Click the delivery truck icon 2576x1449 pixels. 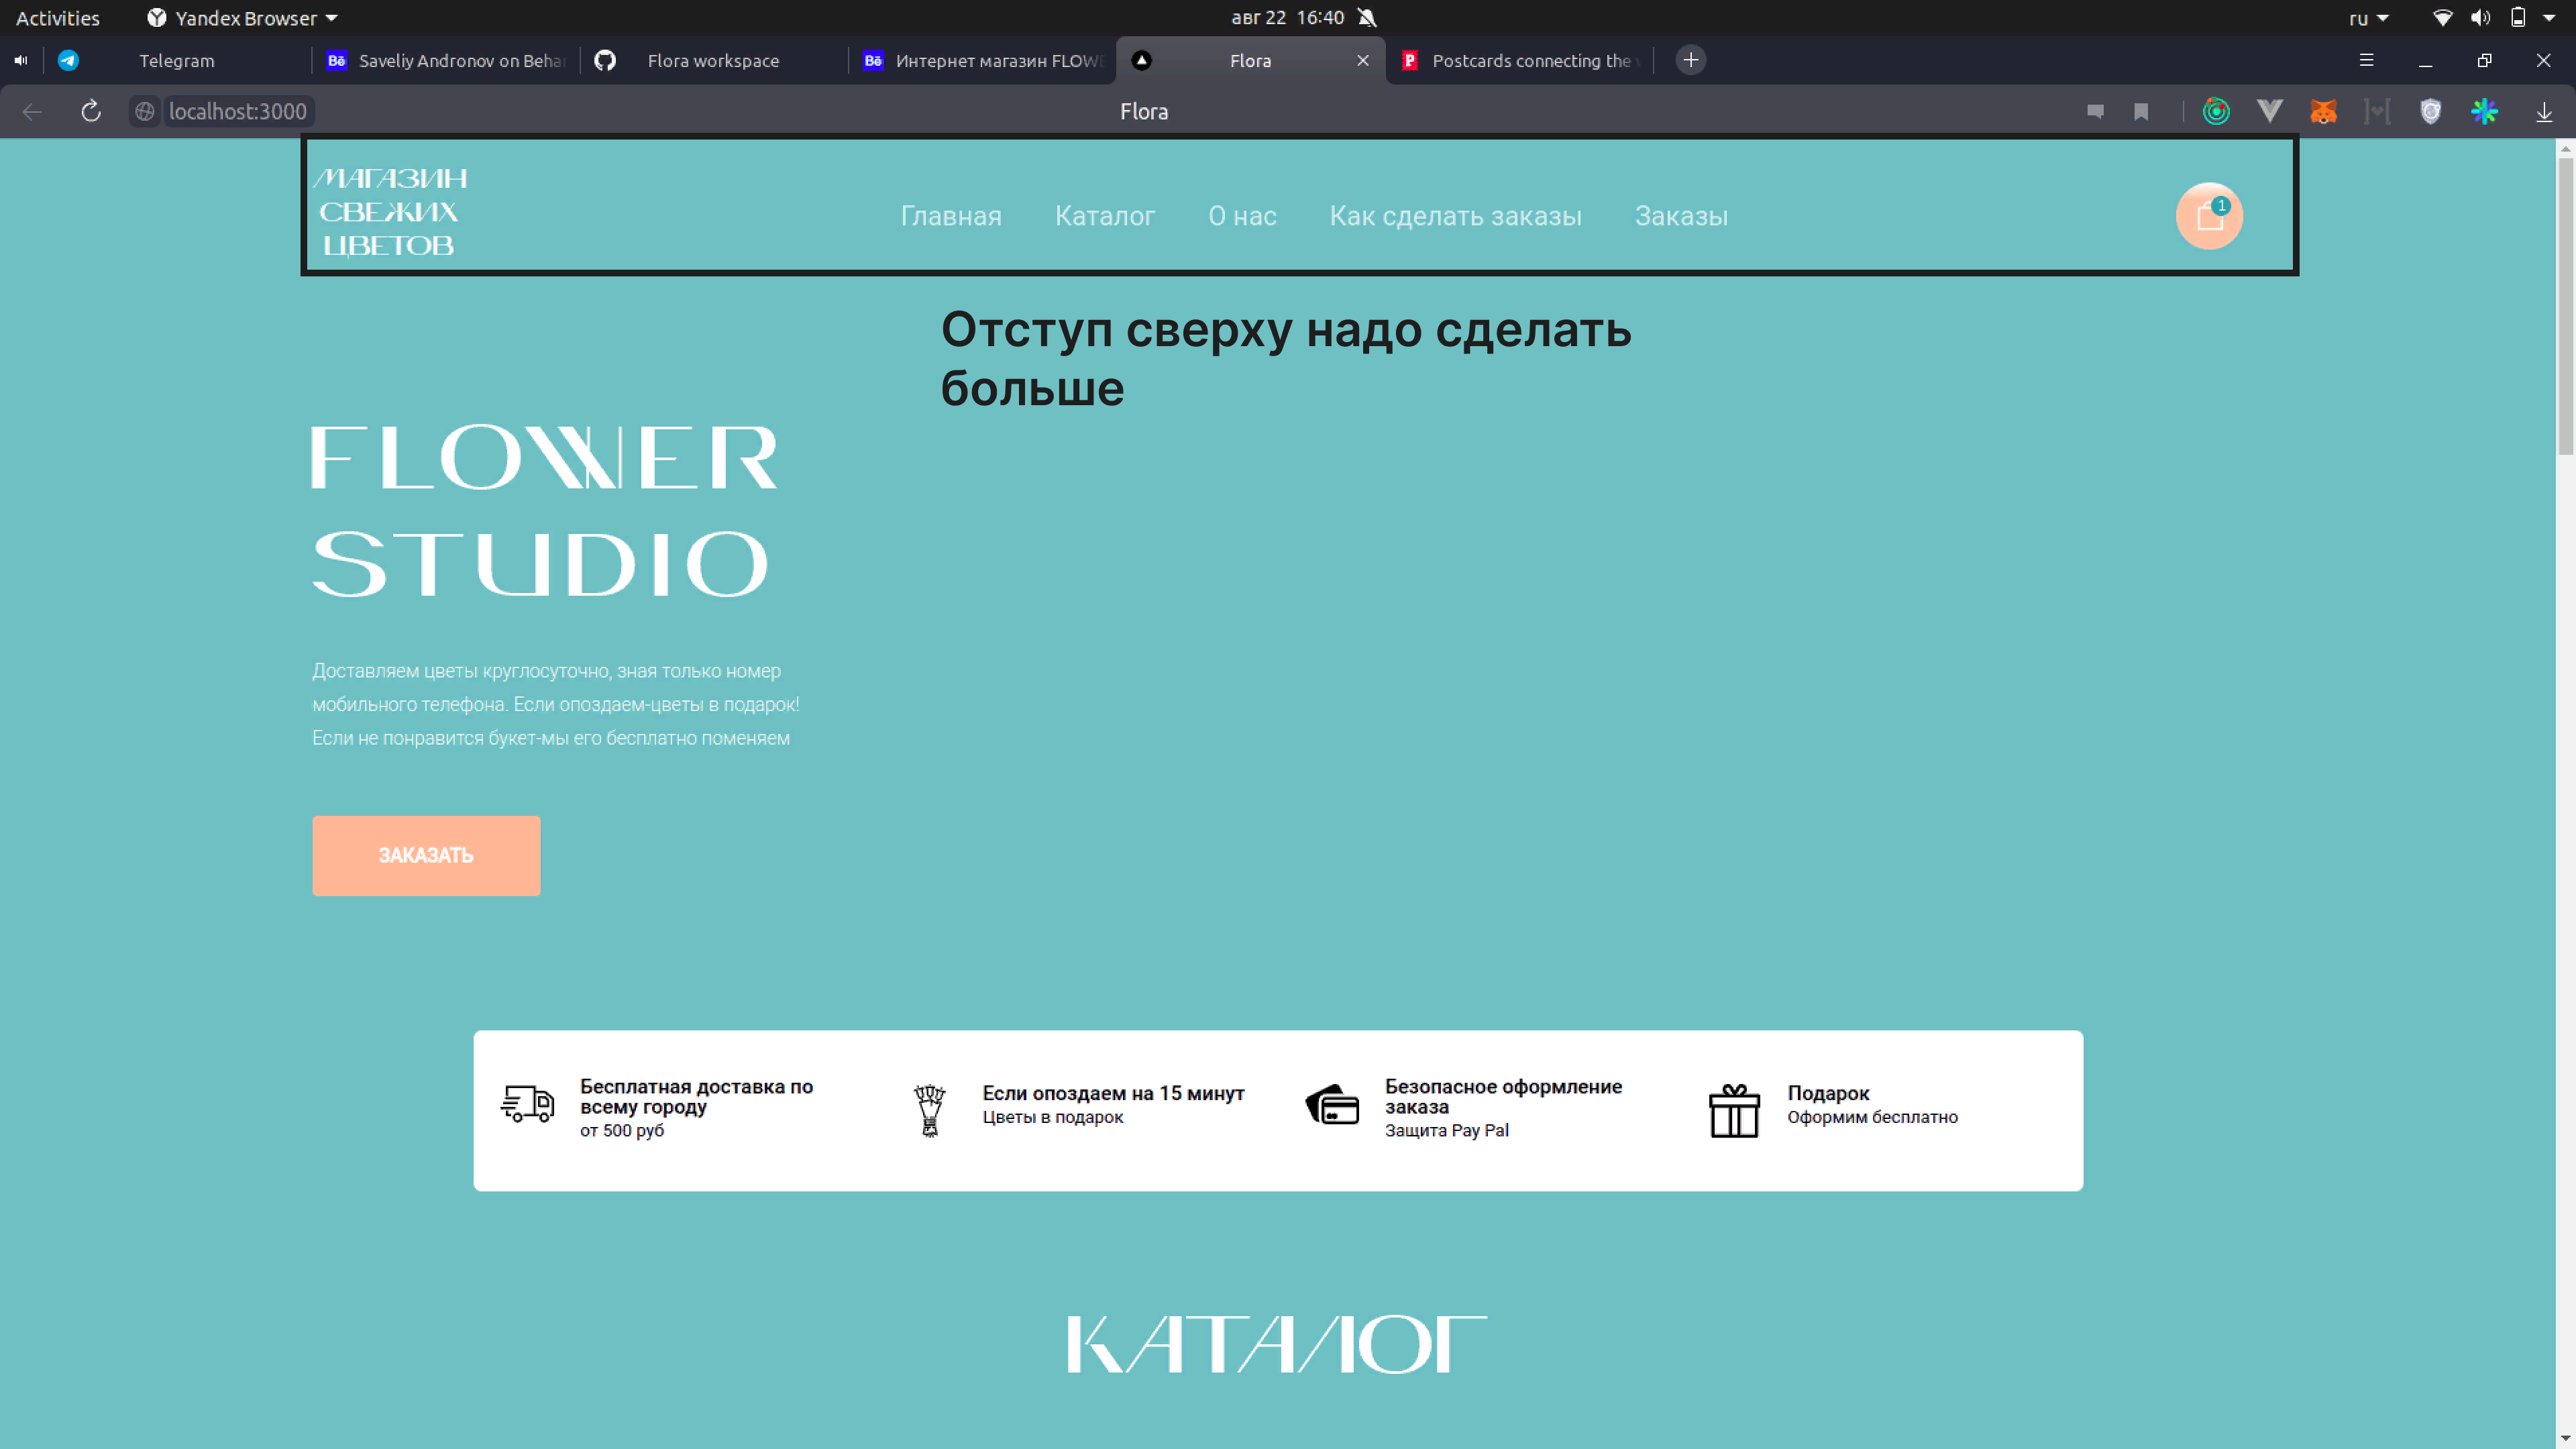click(x=527, y=1104)
